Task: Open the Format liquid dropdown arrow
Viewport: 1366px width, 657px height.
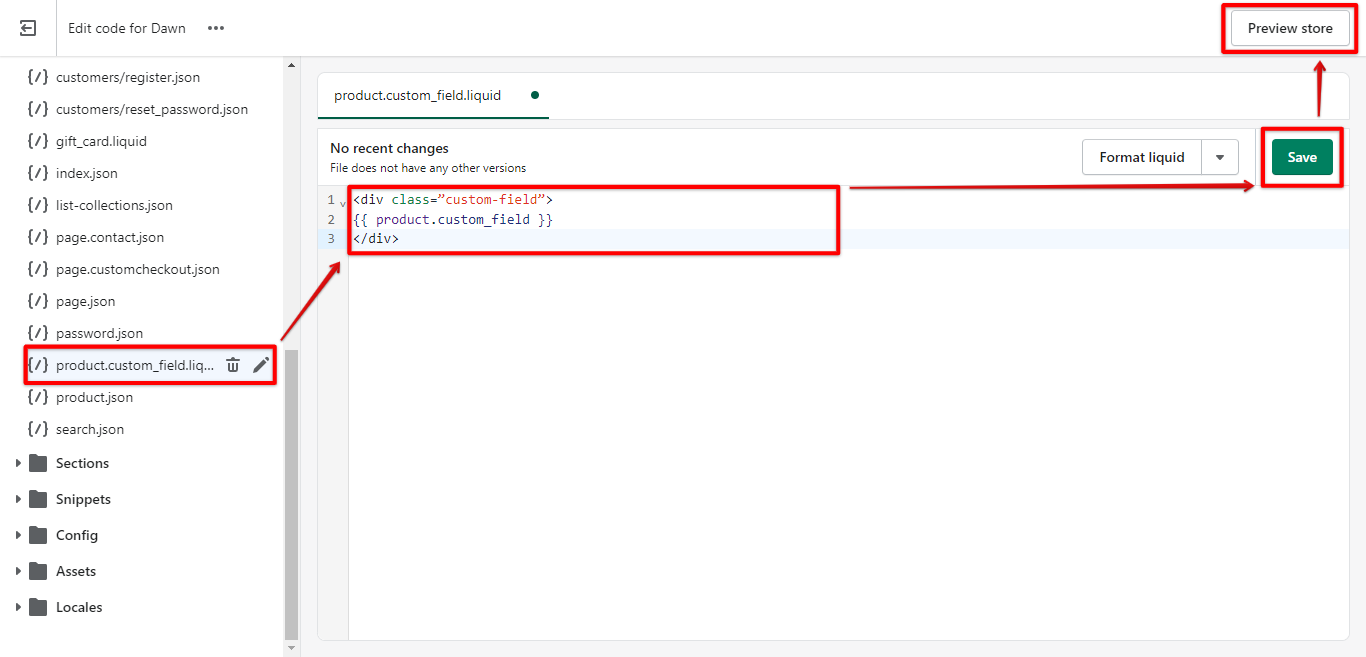Action: click(1219, 157)
